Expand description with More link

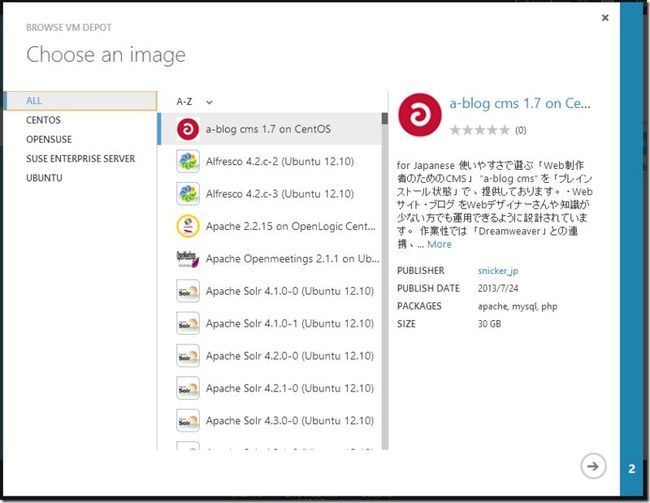tap(439, 244)
